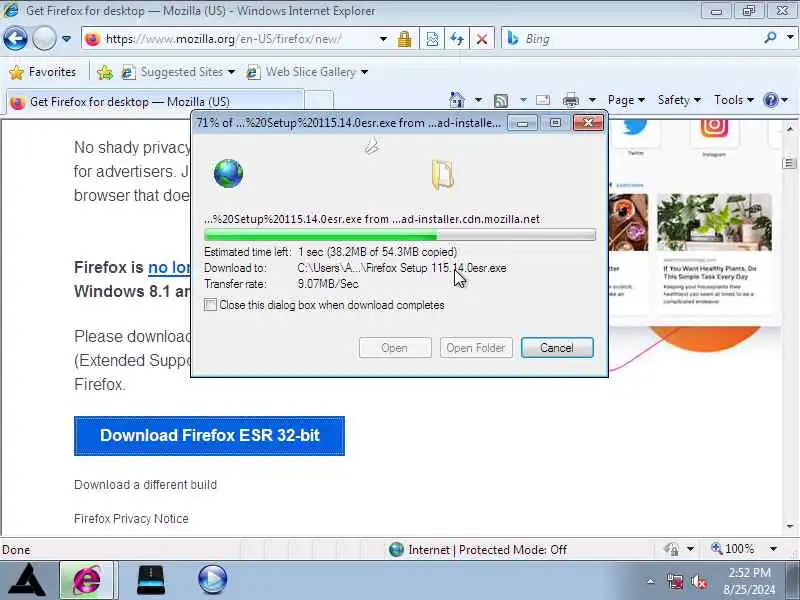Click the security lock icon

pyautogui.click(x=405, y=39)
